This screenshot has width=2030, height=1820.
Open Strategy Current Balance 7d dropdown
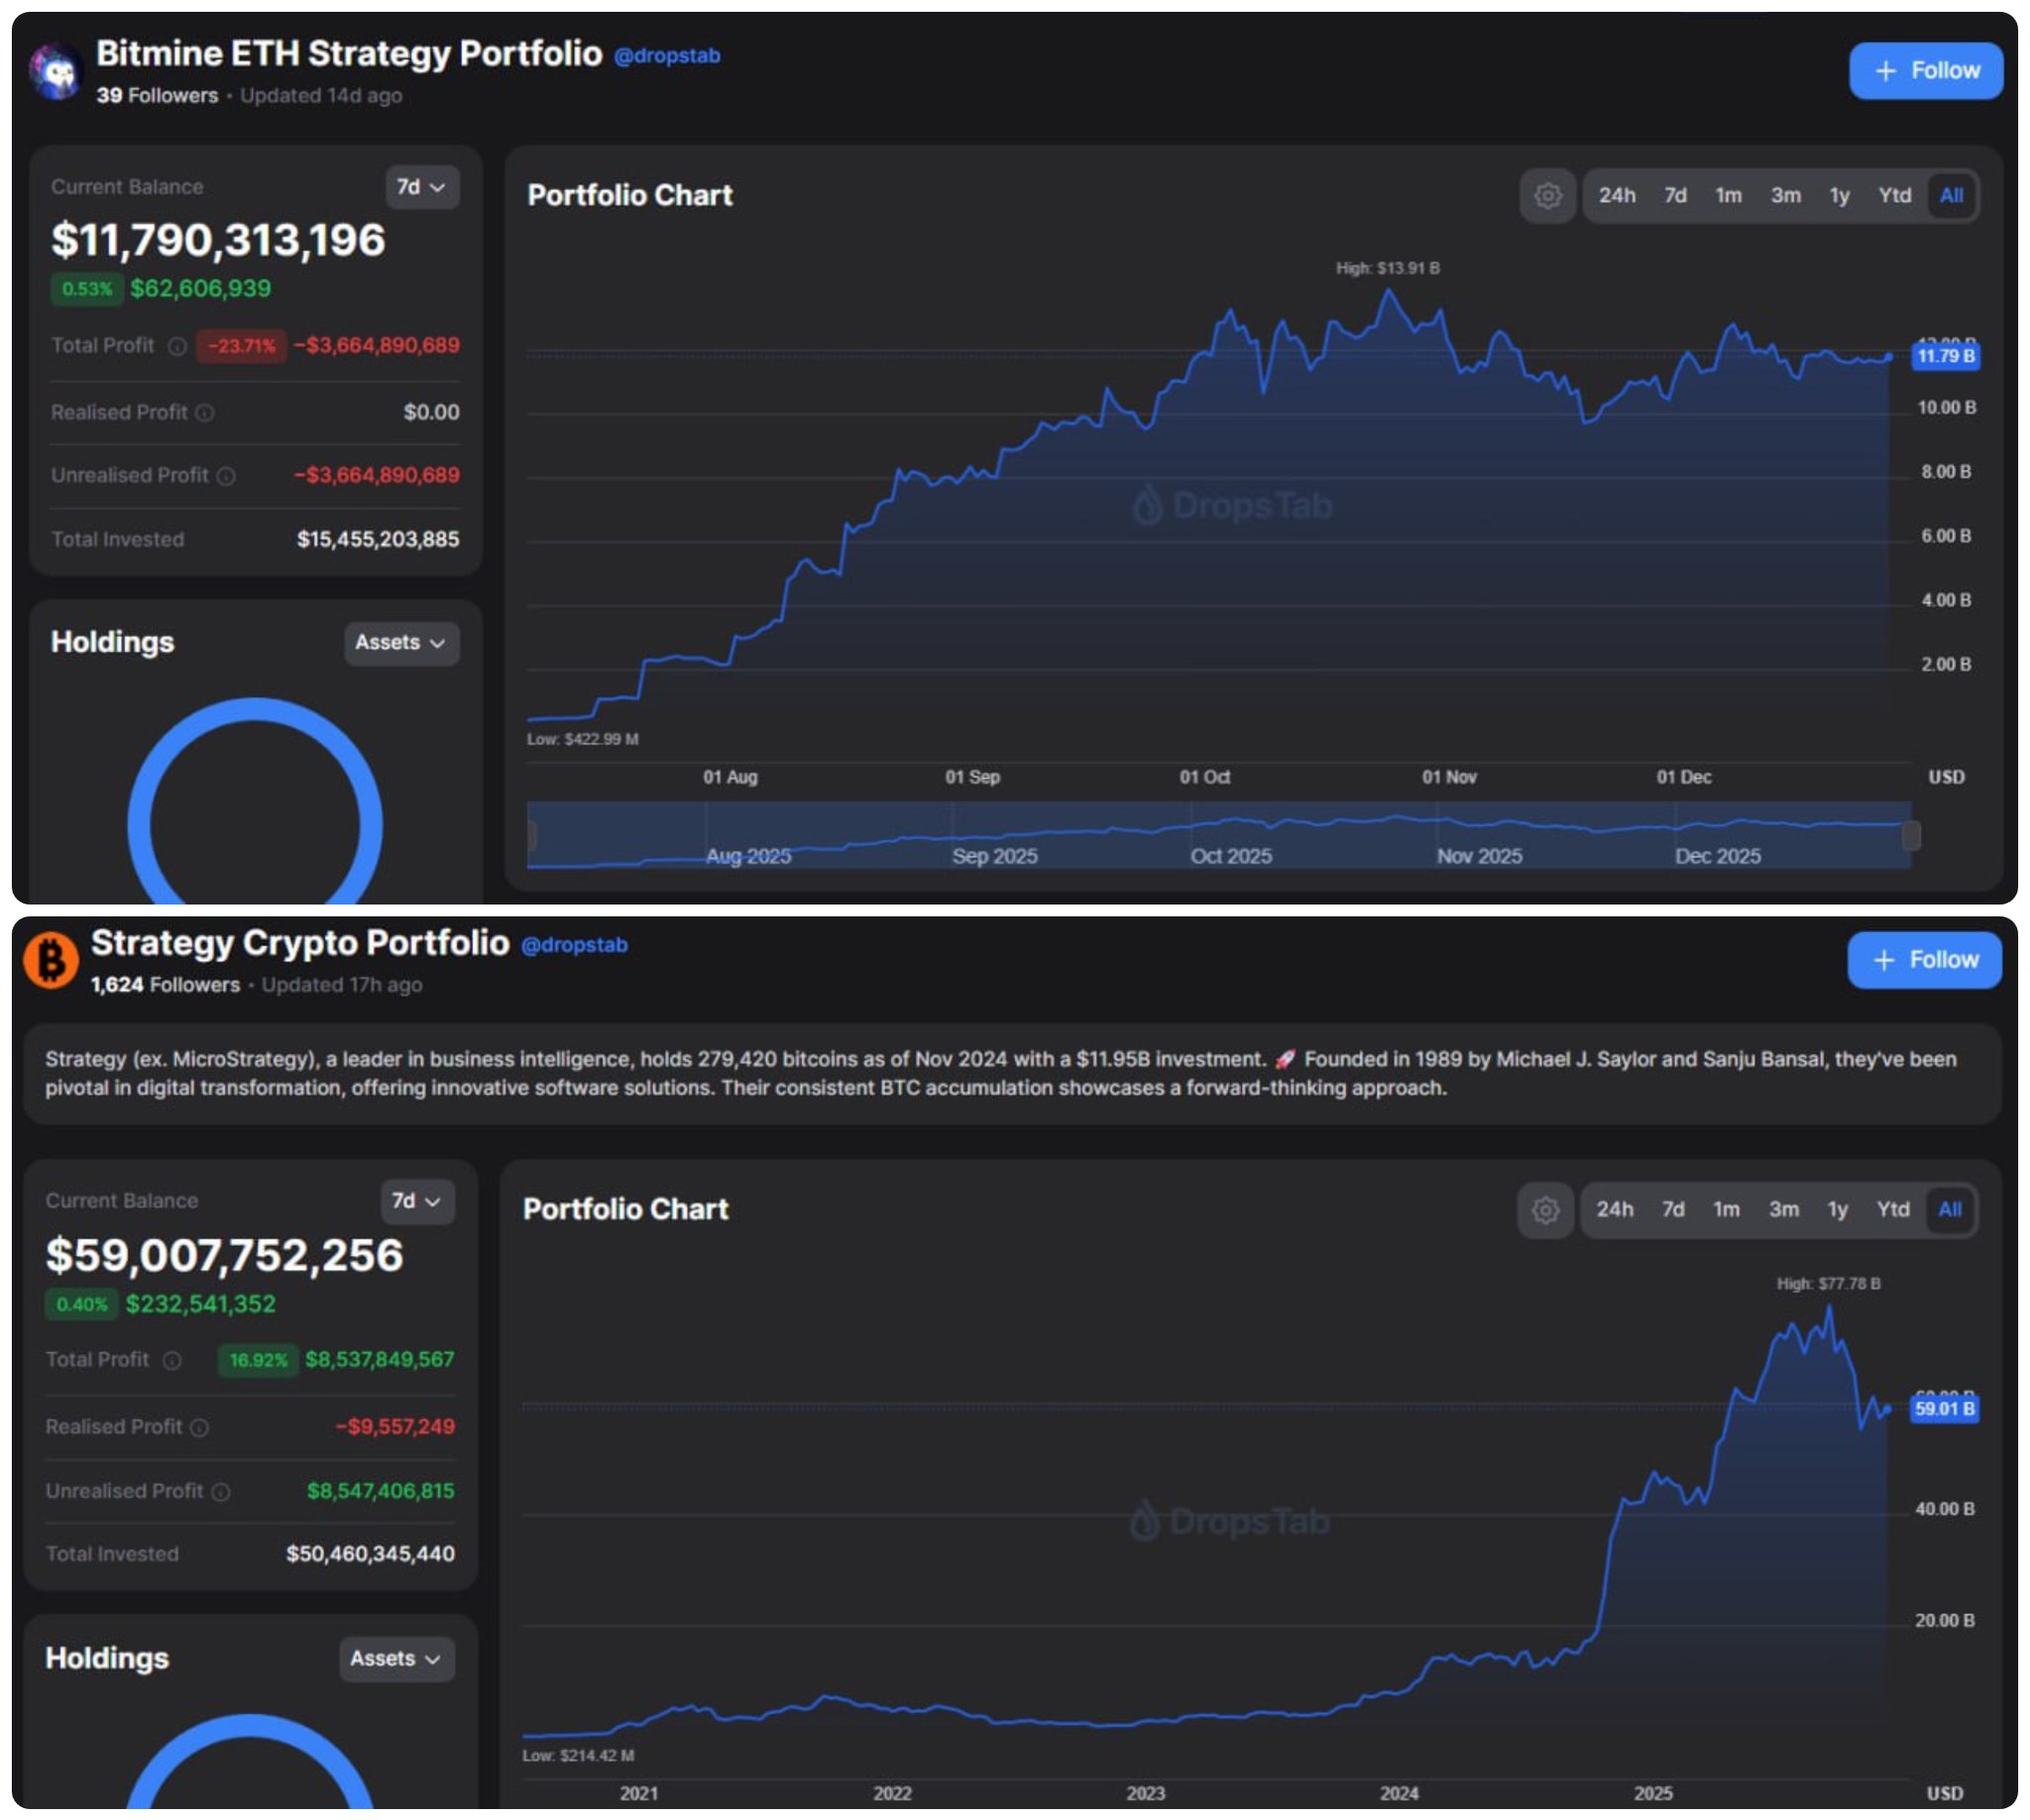416,1201
